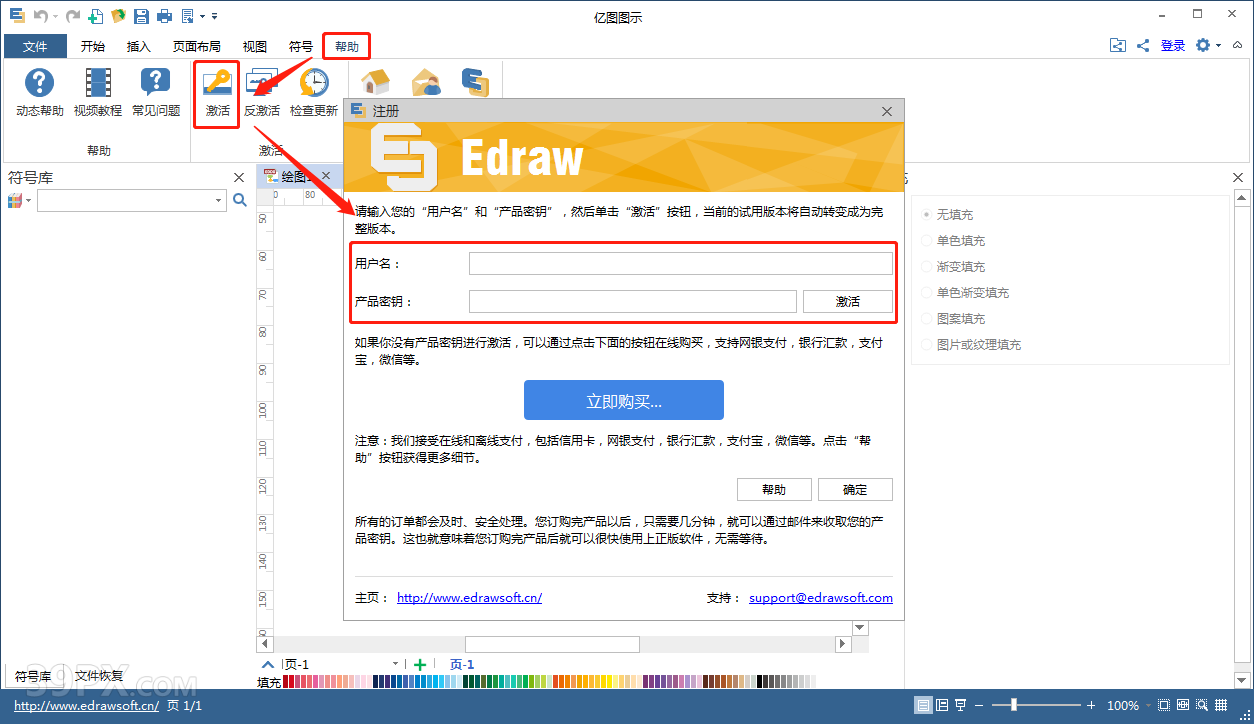Image resolution: width=1254 pixels, height=724 pixels.
Task: Open the settings gear dropdown near 登录
Action: (1204, 45)
